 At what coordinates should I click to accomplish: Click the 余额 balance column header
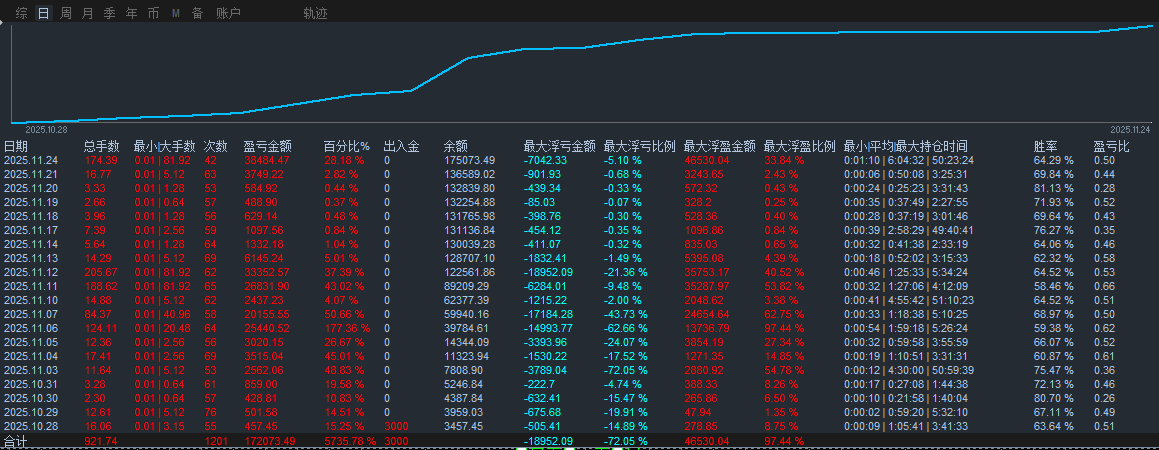456,146
